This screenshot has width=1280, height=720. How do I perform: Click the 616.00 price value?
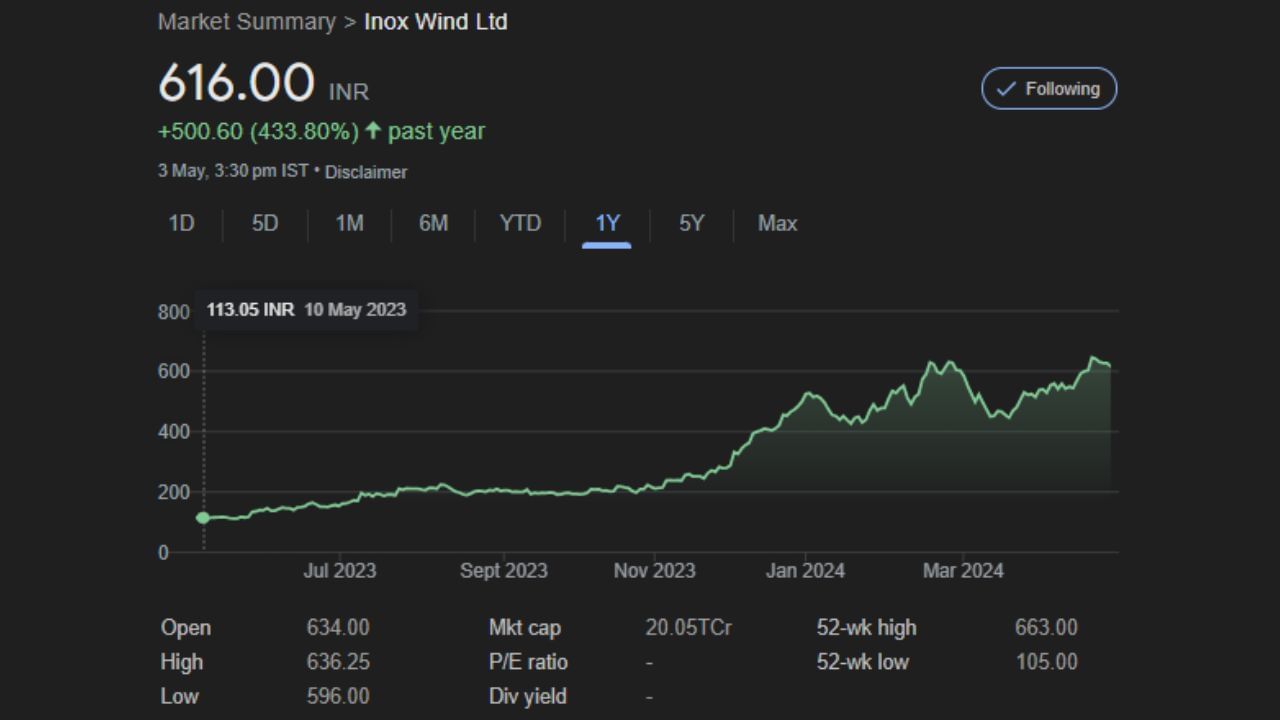tap(236, 82)
